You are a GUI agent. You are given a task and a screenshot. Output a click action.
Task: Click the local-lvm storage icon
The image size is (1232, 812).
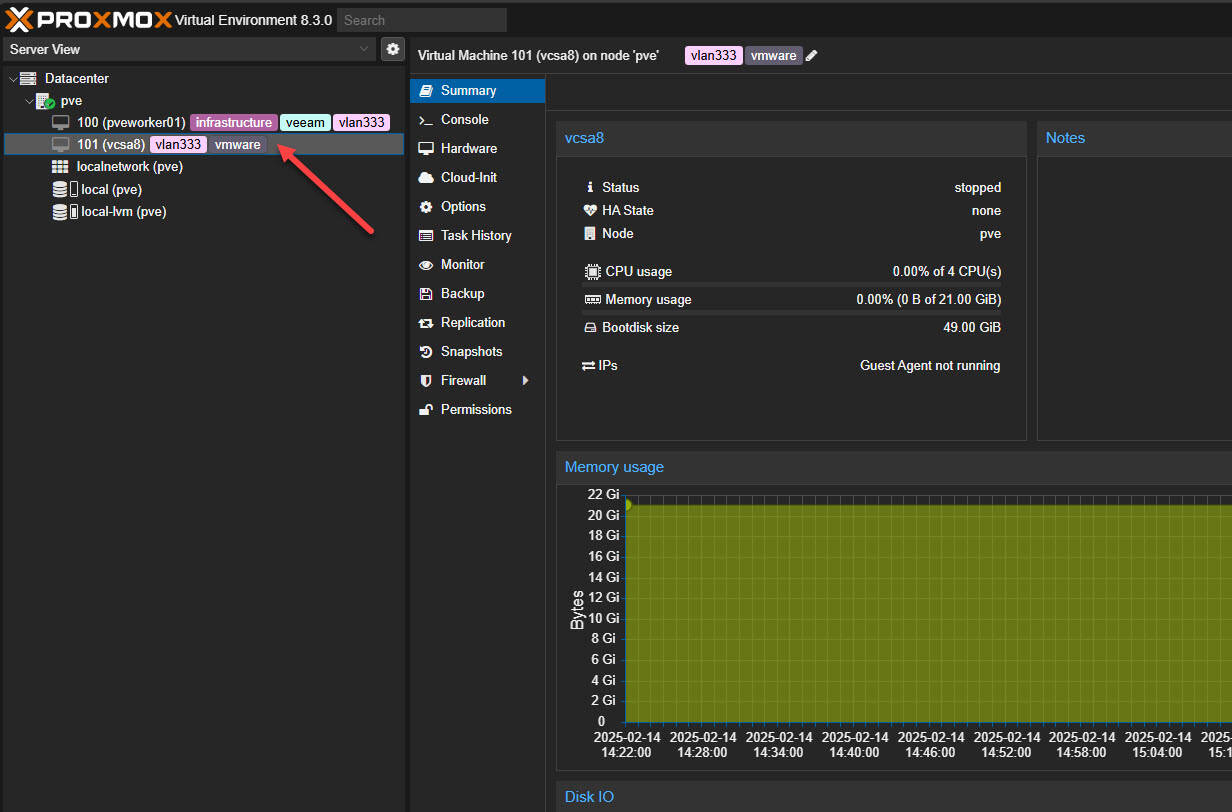point(64,212)
